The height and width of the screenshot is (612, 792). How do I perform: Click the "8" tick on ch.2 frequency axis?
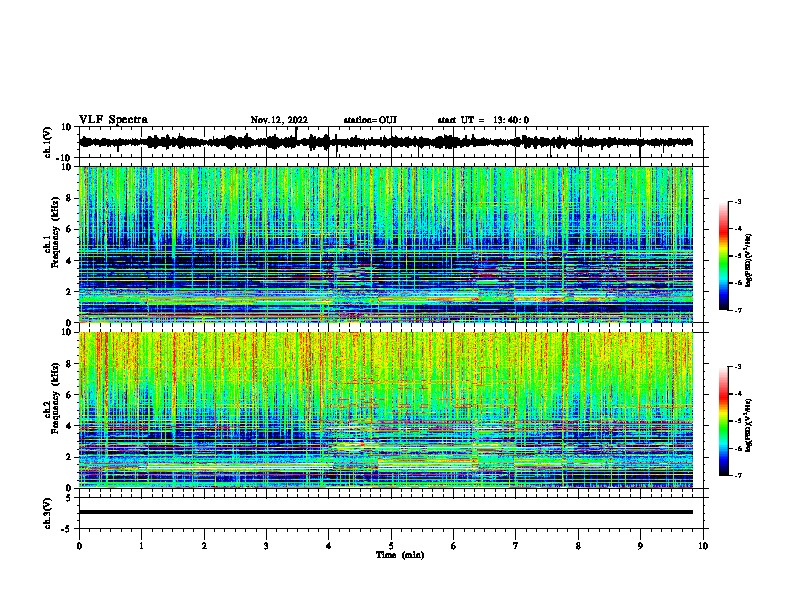(69, 364)
